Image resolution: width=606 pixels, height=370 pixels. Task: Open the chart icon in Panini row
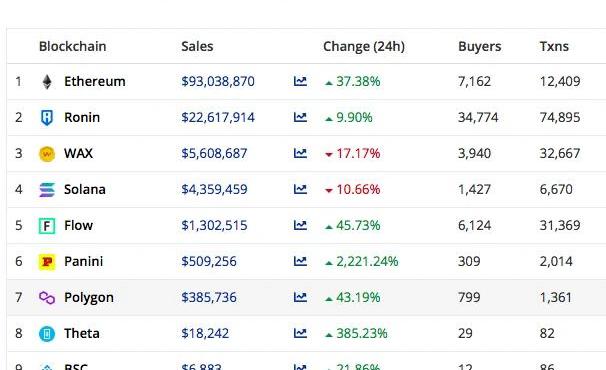[300, 261]
